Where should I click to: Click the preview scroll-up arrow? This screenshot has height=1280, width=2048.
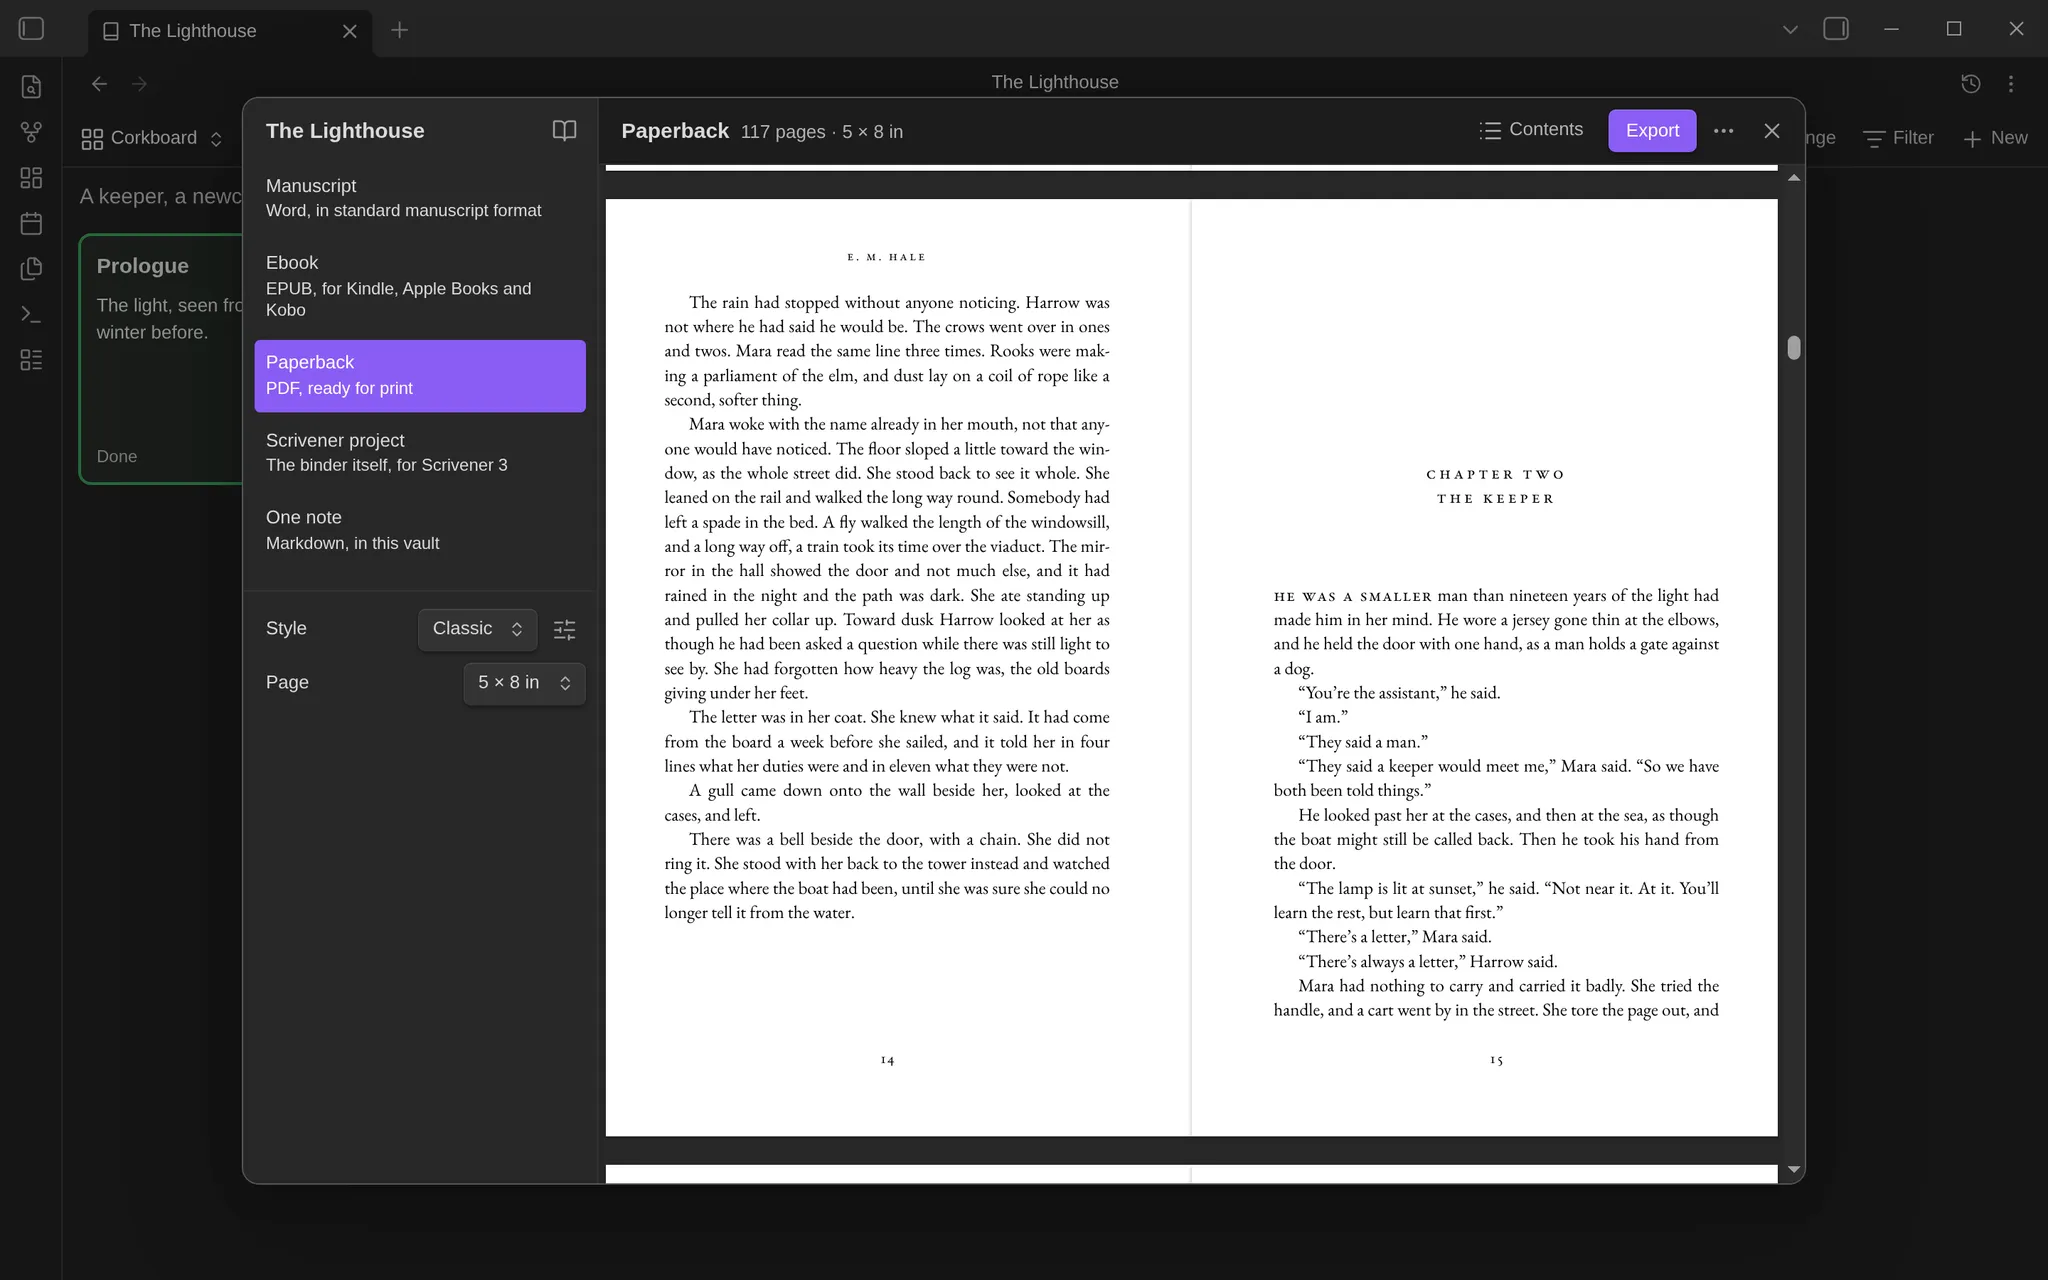[x=1794, y=178]
